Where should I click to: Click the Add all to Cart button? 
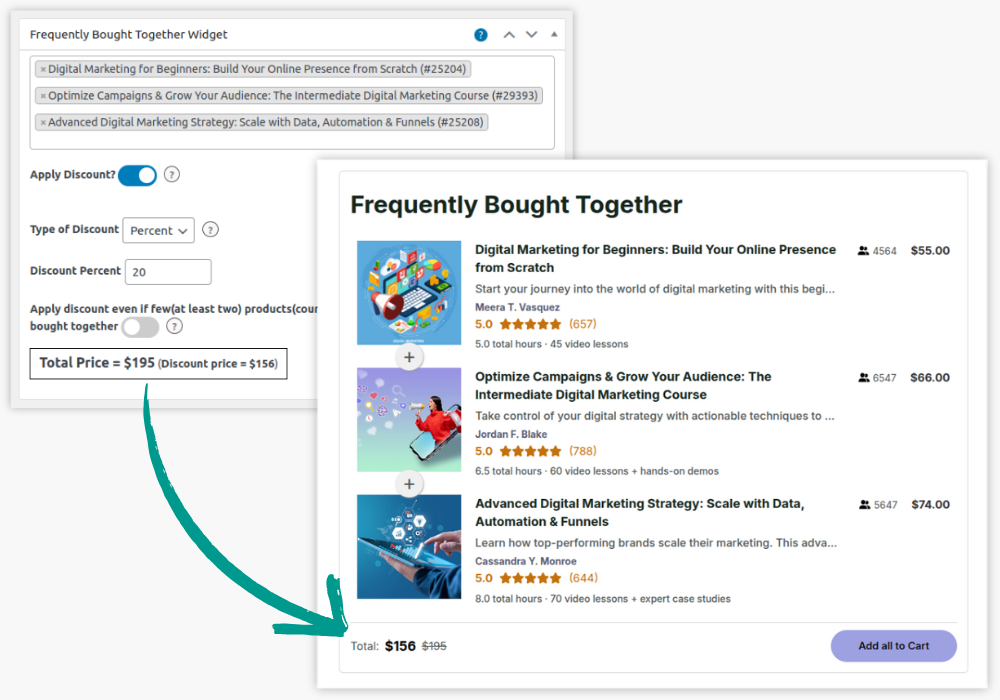(x=893, y=646)
